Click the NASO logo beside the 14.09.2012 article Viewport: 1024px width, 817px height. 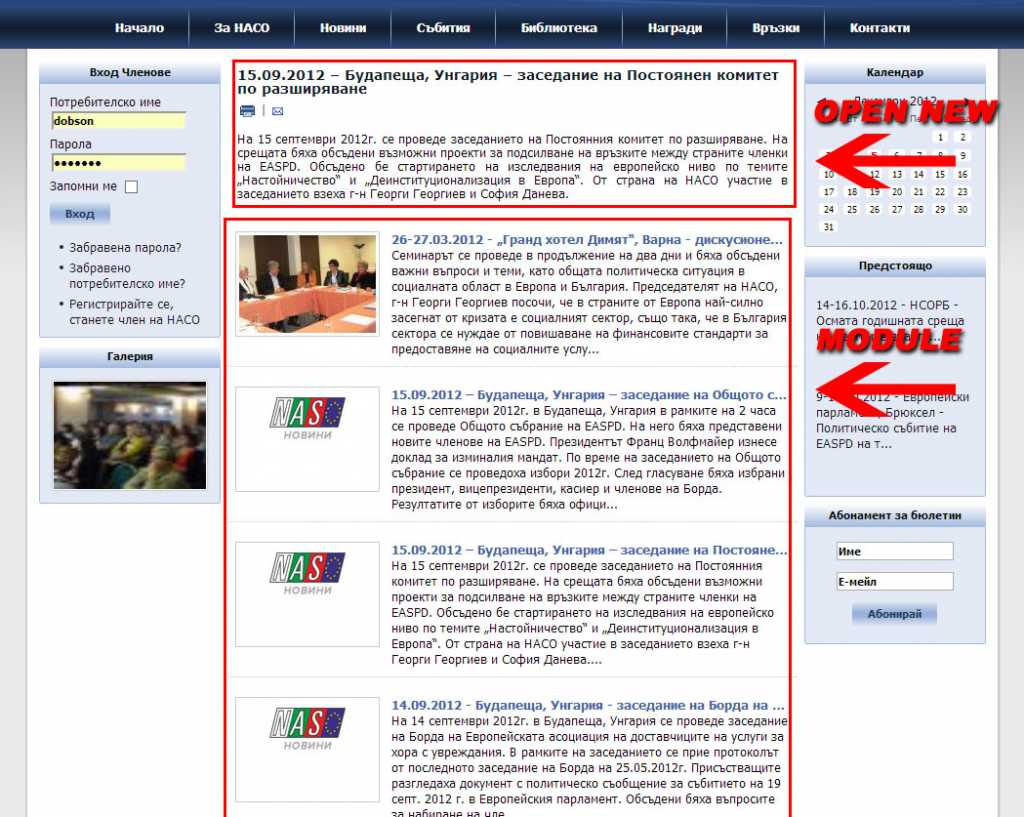[x=307, y=749]
